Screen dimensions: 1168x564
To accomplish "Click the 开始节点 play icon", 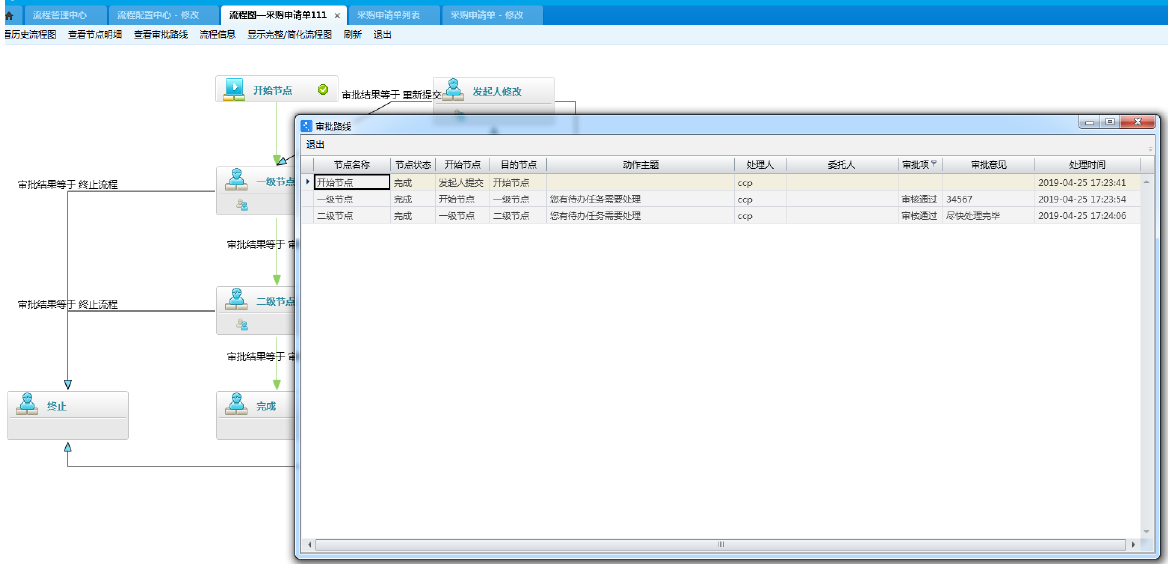I will [233, 90].
